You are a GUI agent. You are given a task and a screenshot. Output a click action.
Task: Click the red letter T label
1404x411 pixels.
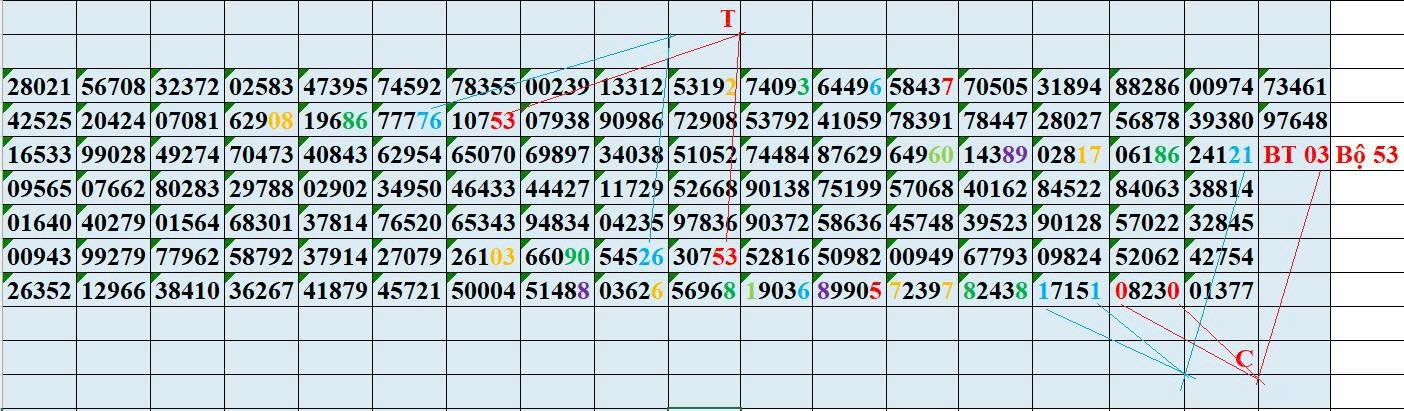pyautogui.click(x=727, y=19)
